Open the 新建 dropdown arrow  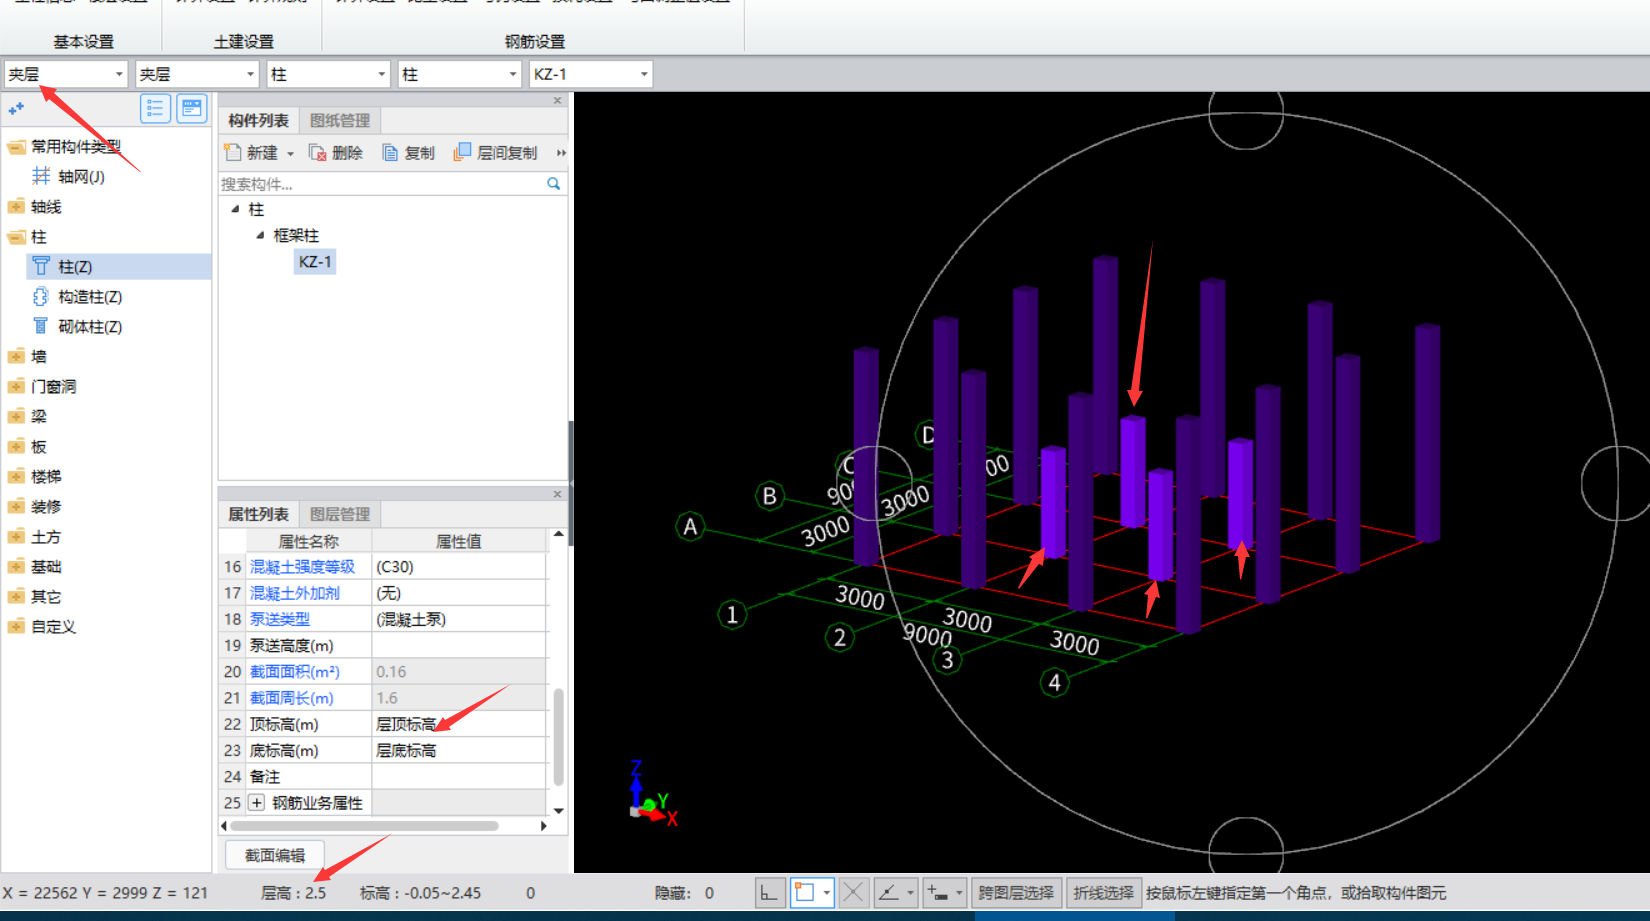coord(290,153)
